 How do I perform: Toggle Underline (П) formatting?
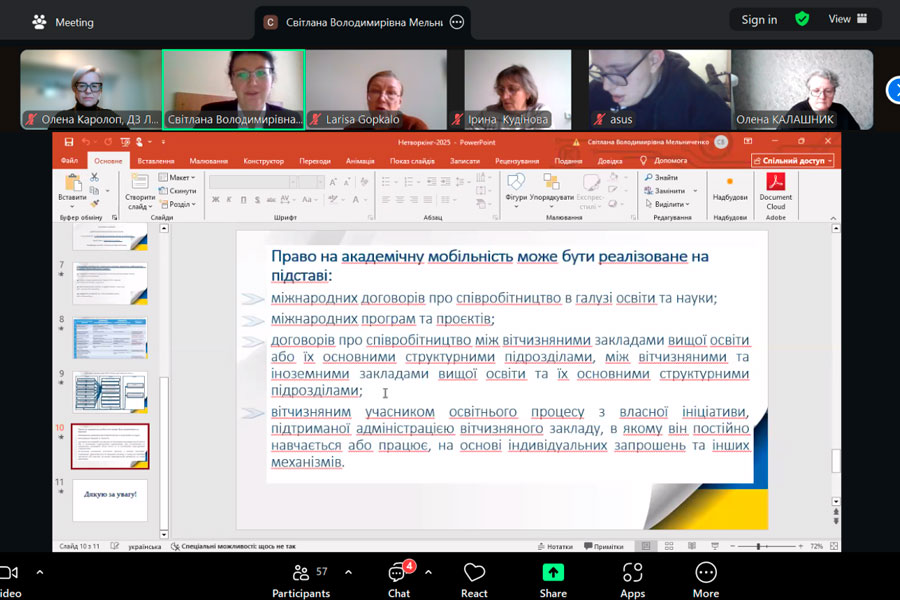(243, 200)
